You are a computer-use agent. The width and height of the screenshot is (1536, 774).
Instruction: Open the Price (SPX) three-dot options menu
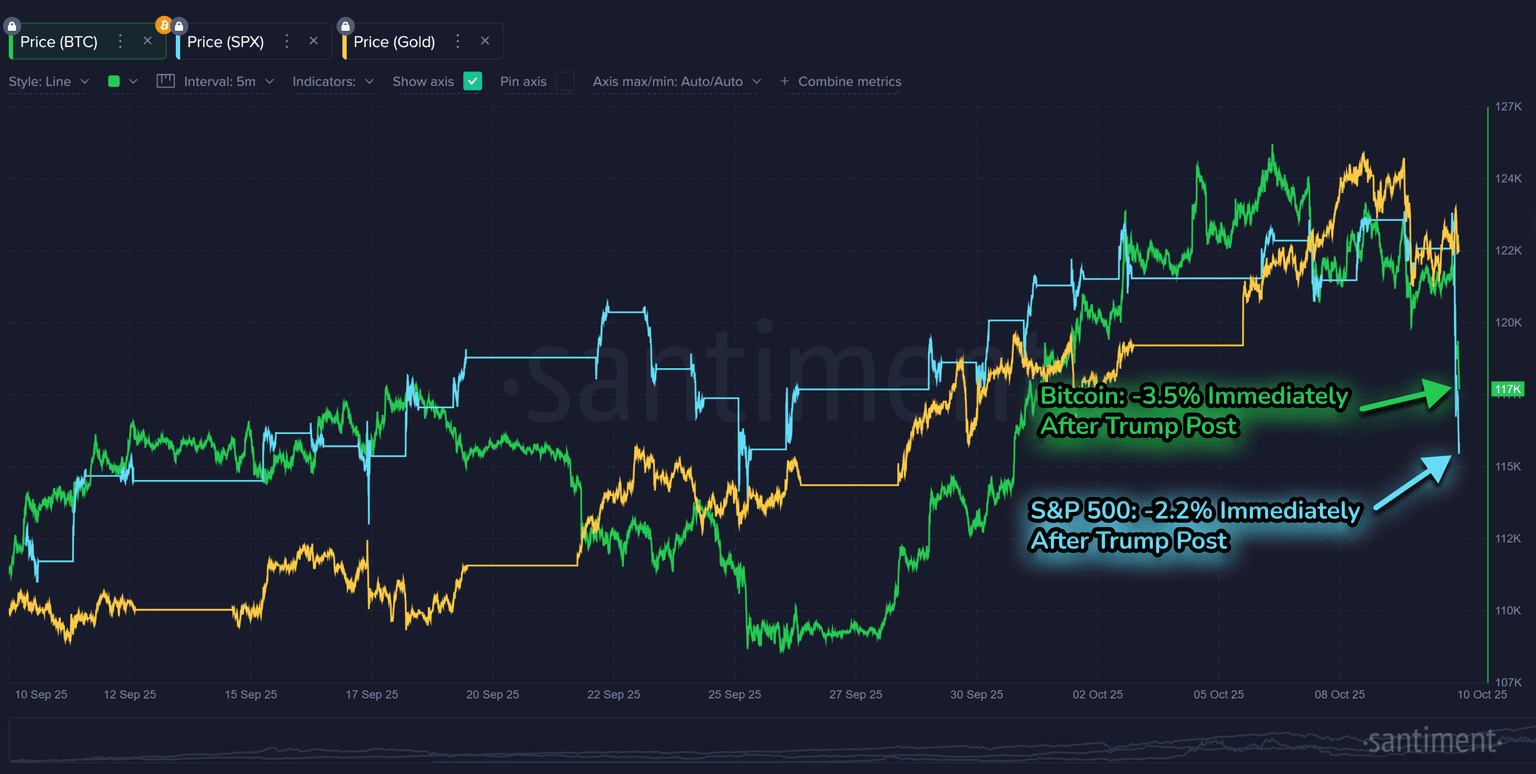[287, 41]
